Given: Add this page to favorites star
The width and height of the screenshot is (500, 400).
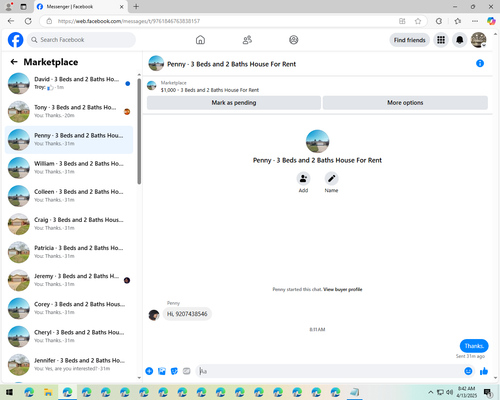Looking at the screenshot, I should (x=418, y=21).
